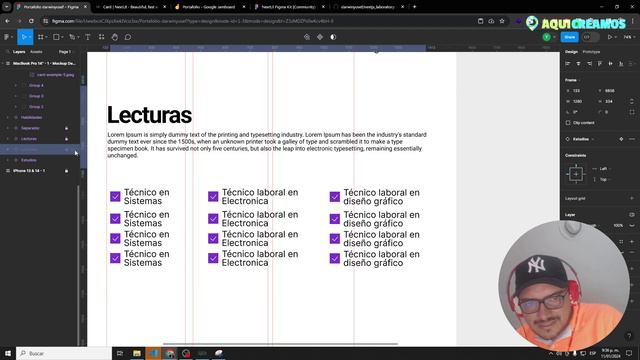Click the Lecturas heading on canvas
Viewport: 640px width, 360px height.
(x=149, y=115)
